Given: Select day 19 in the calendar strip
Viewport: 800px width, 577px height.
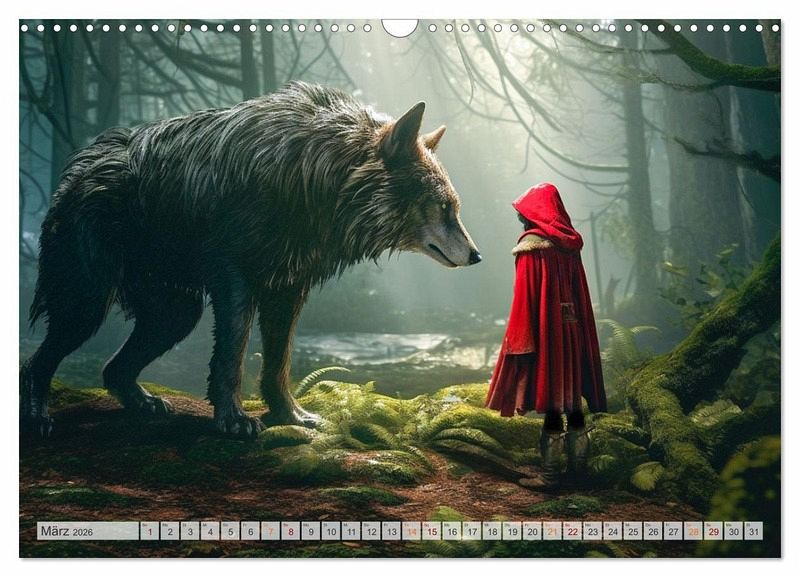Looking at the screenshot, I should click(512, 531).
